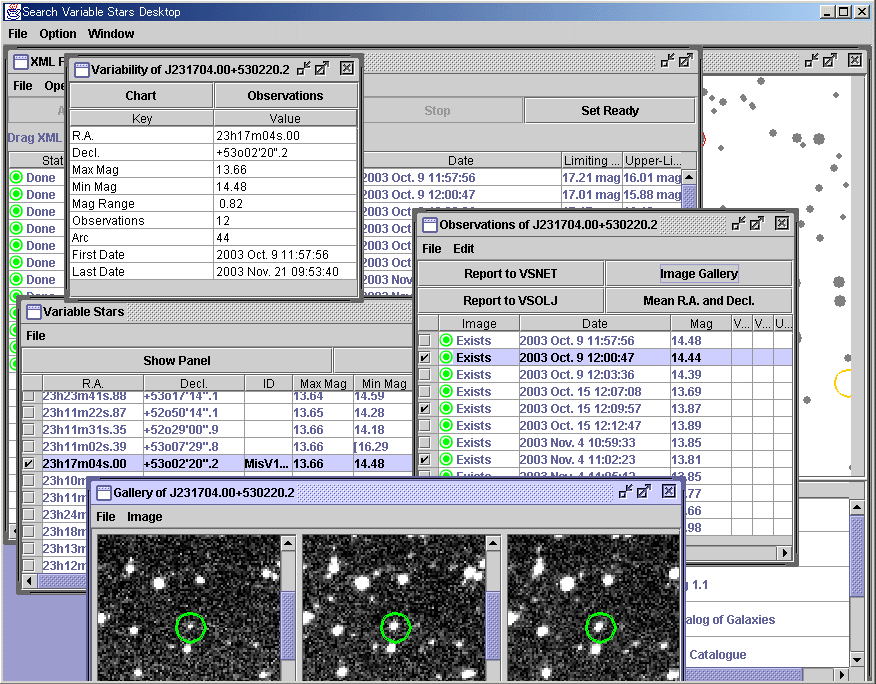Uncheck the 2003 Oct. 15 12:09:57 observation checkbox
The image size is (876, 684).
click(x=425, y=408)
